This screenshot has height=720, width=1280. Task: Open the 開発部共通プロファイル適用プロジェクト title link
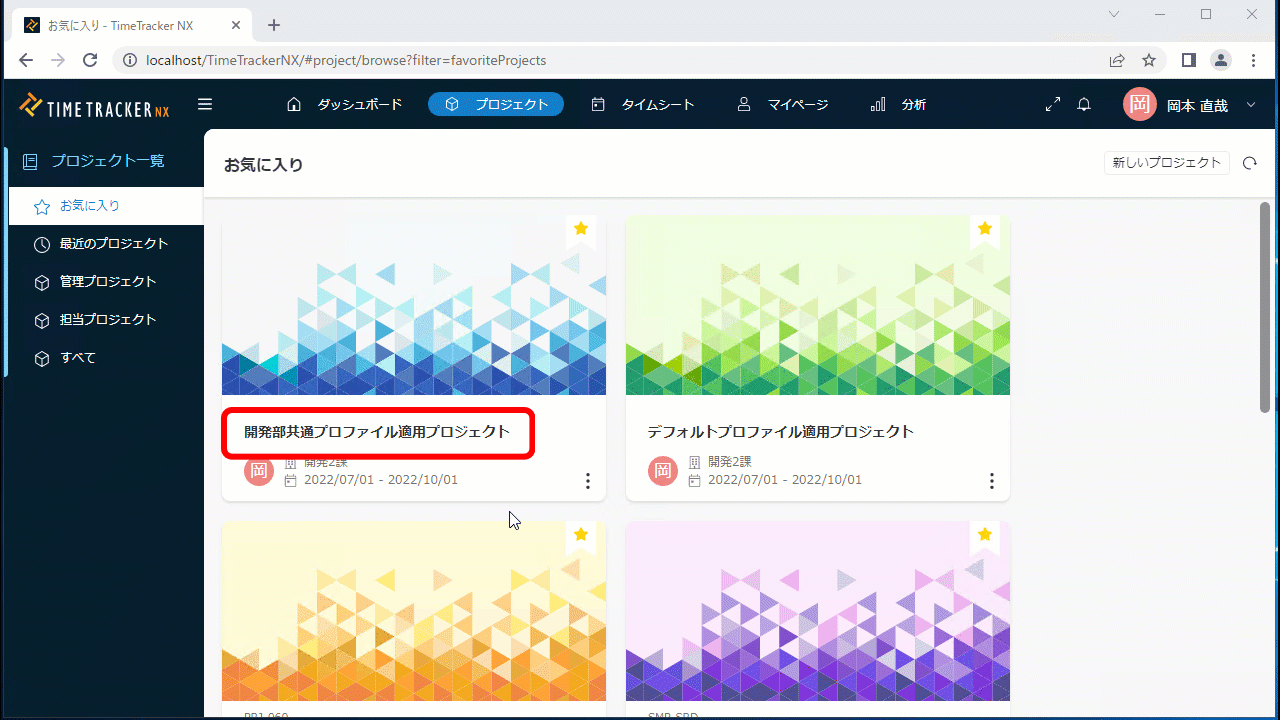pyautogui.click(x=377, y=432)
